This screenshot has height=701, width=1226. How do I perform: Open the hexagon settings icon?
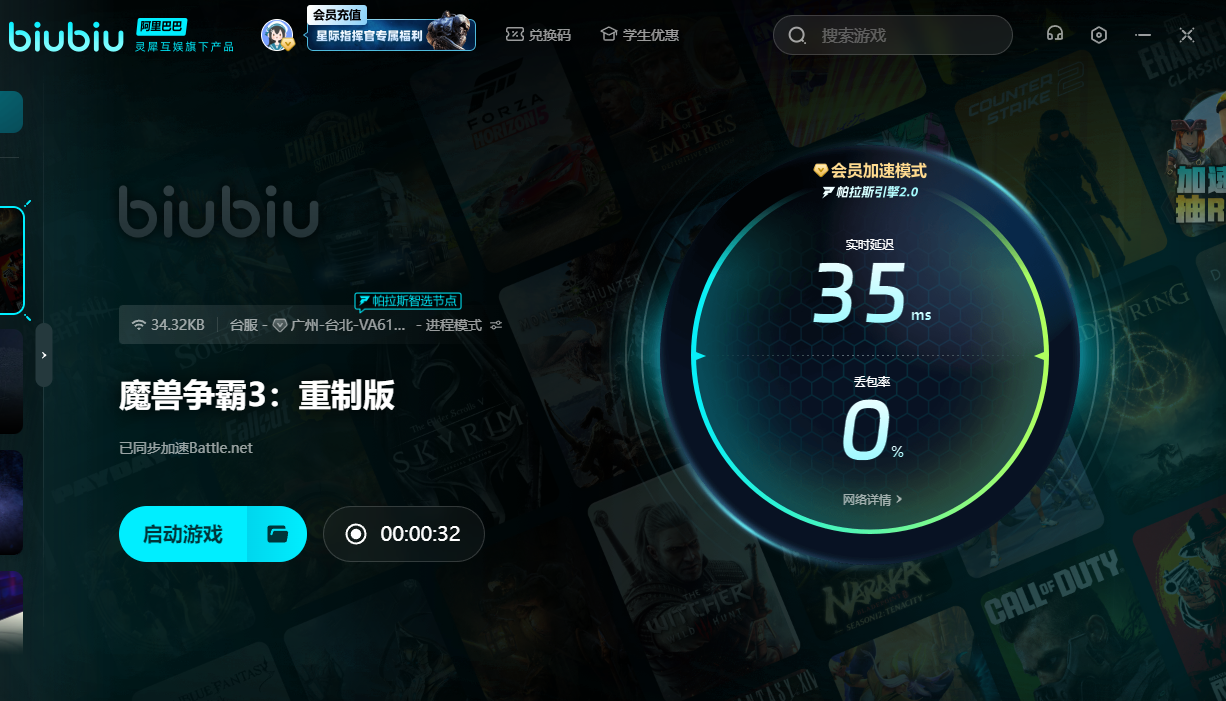click(1099, 35)
